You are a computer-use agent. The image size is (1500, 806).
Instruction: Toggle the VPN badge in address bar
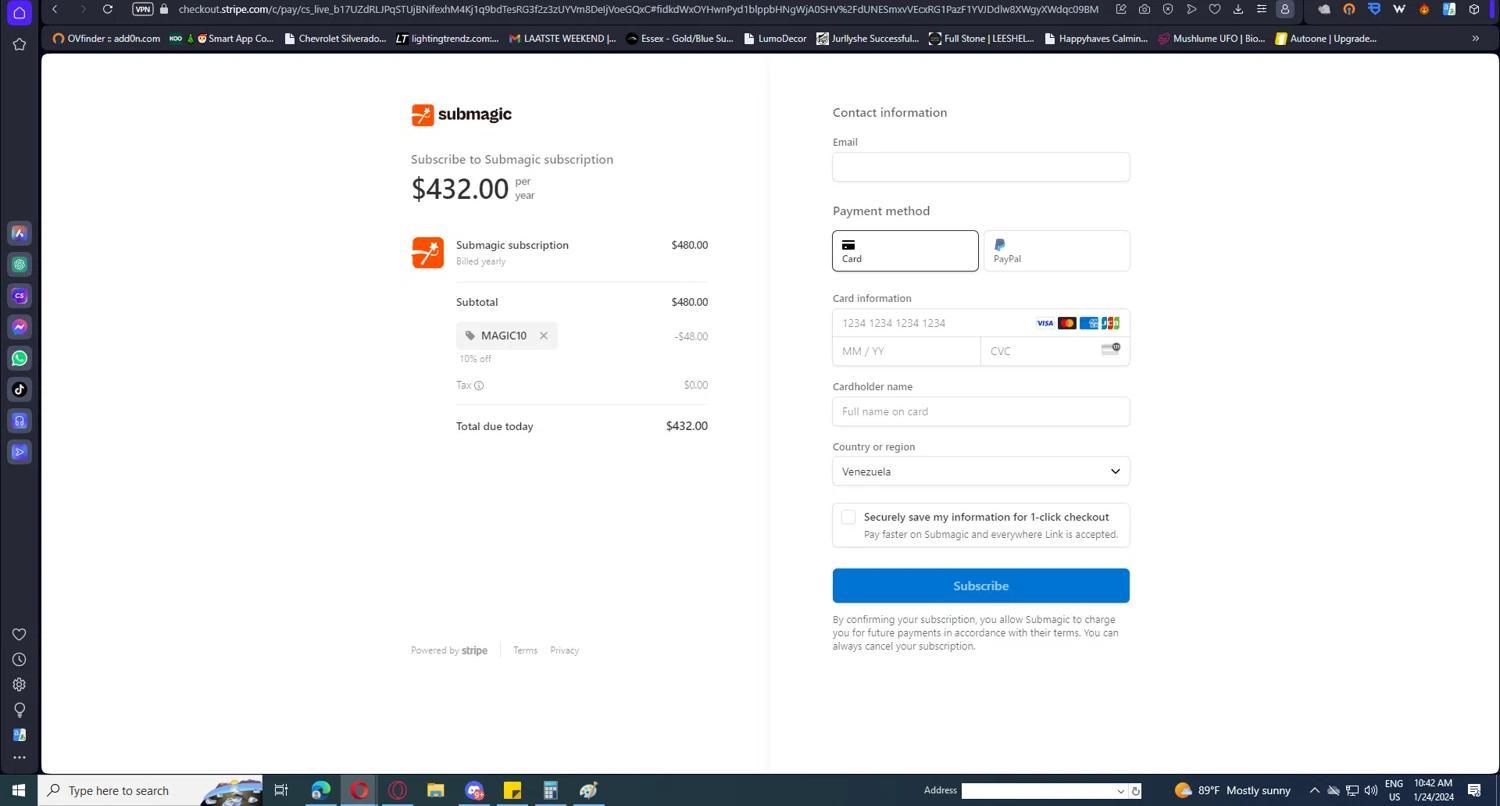(143, 9)
